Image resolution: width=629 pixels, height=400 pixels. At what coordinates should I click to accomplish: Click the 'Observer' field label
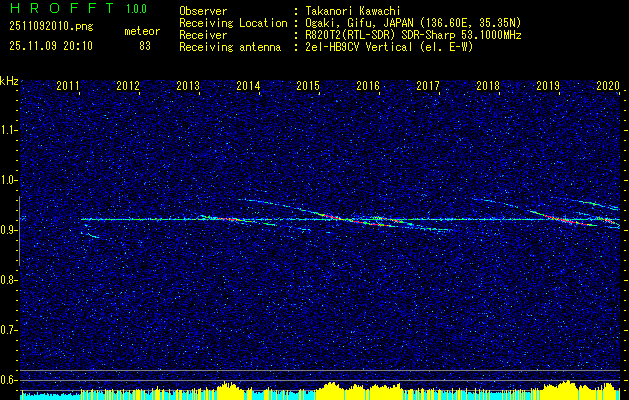203,11
